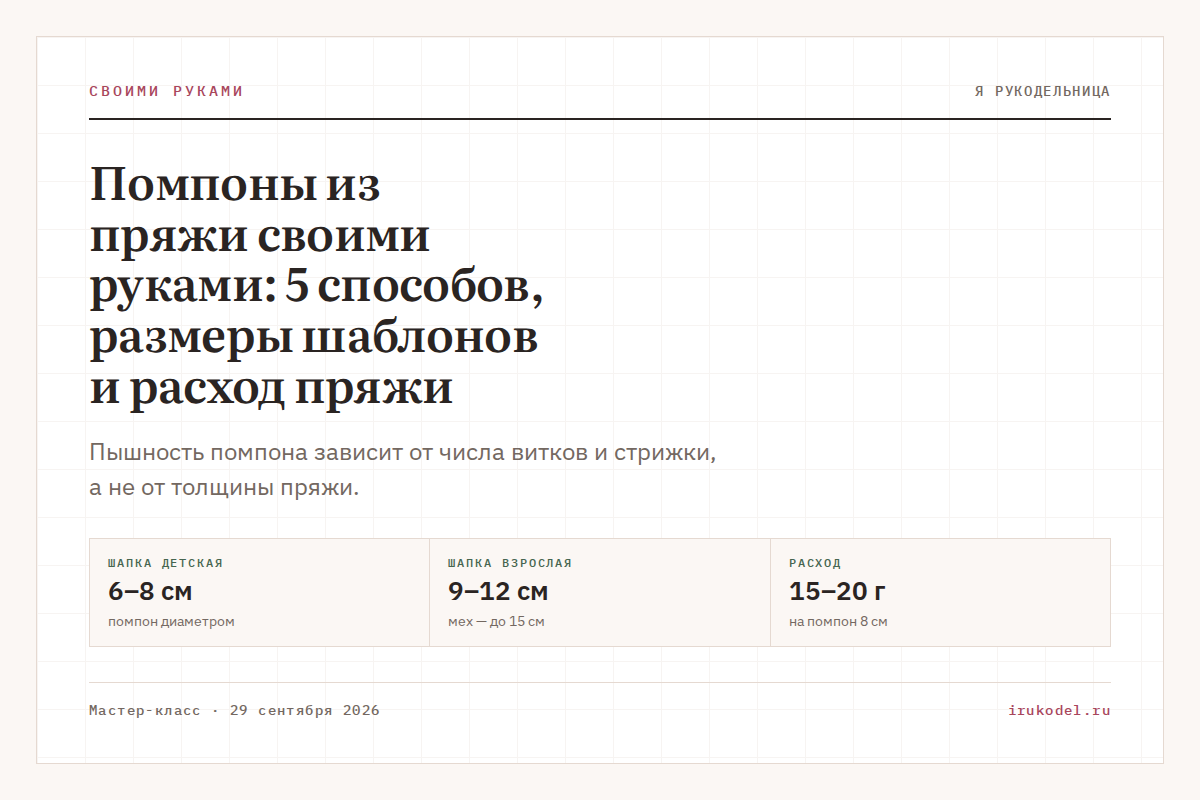
Task: Select the 6–8 см value
Action: click(150, 591)
